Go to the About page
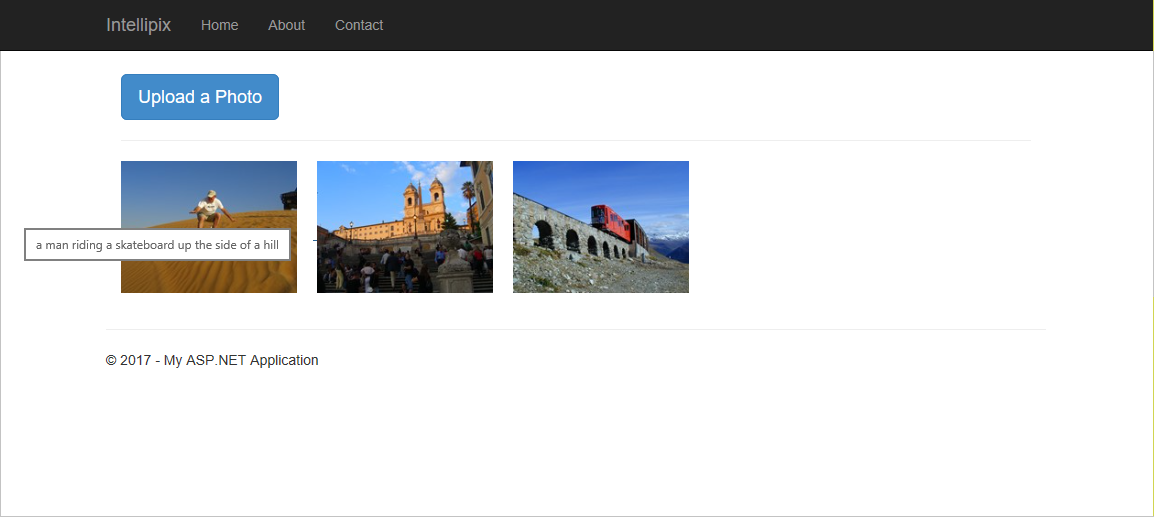The width and height of the screenshot is (1154, 517). [286, 25]
